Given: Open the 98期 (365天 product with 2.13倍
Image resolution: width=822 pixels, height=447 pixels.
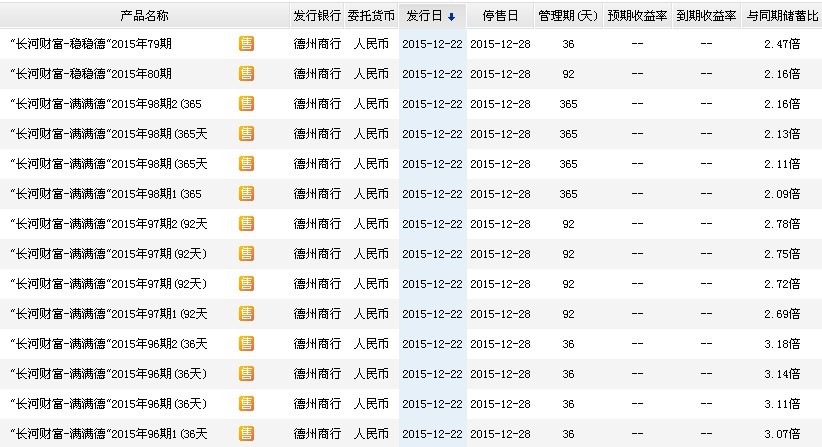Looking at the screenshot, I should [109, 134].
